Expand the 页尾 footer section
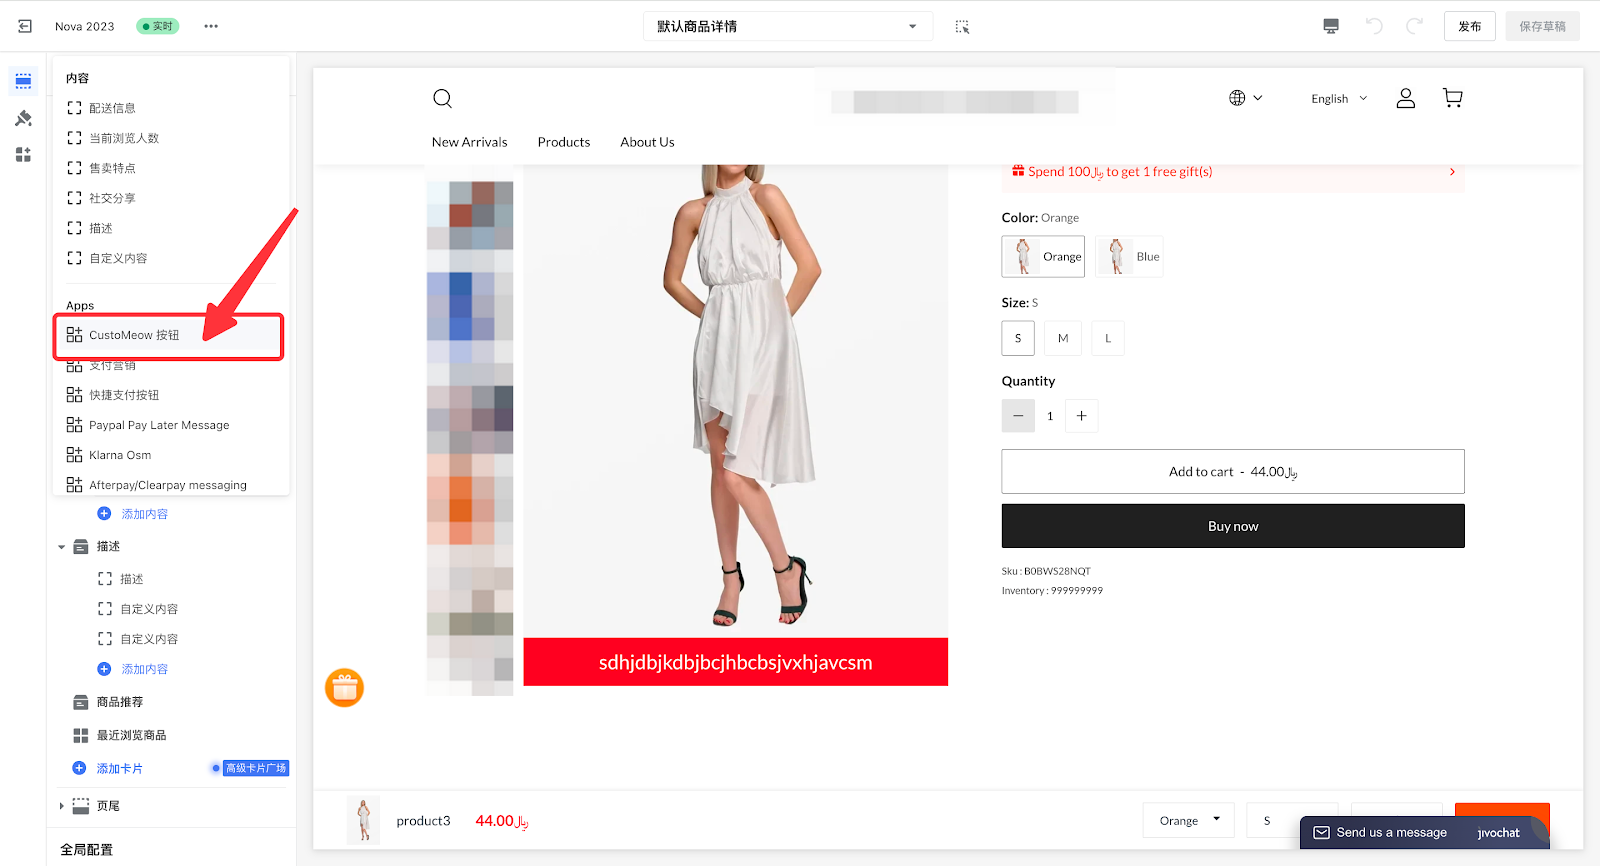Screen dimensions: 1600x866 pyautogui.click(x=62, y=806)
